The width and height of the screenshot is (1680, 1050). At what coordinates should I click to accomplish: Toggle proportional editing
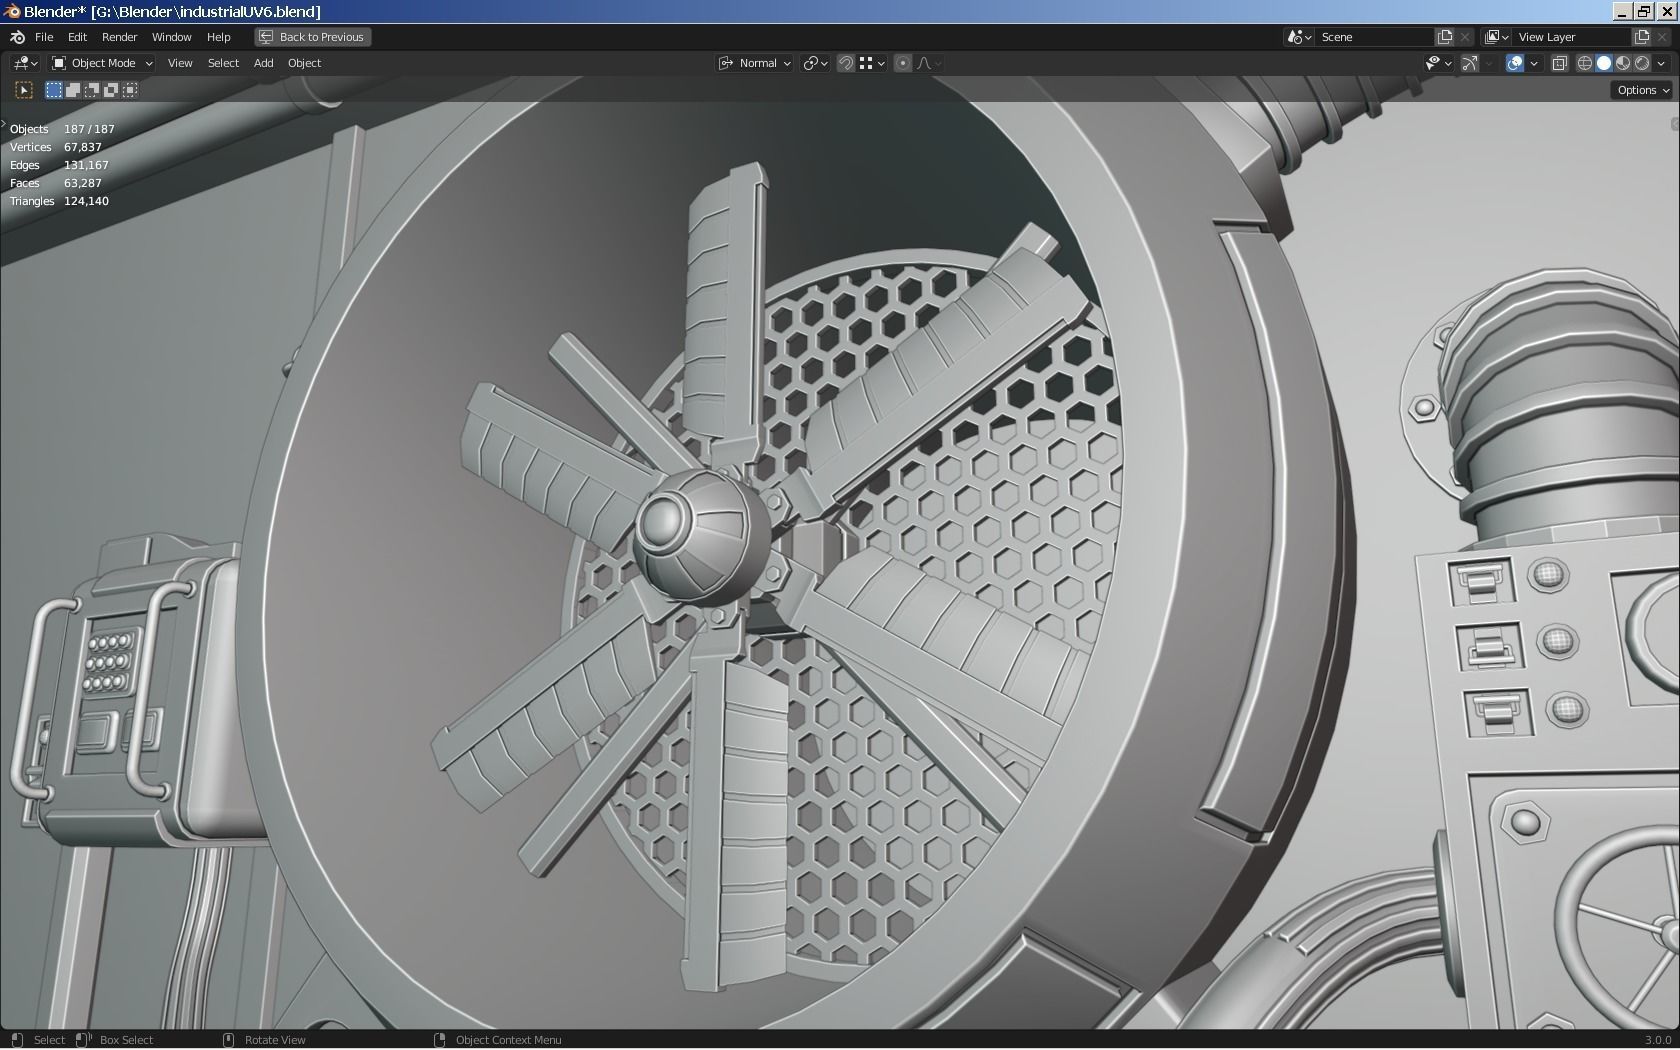pyautogui.click(x=903, y=63)
